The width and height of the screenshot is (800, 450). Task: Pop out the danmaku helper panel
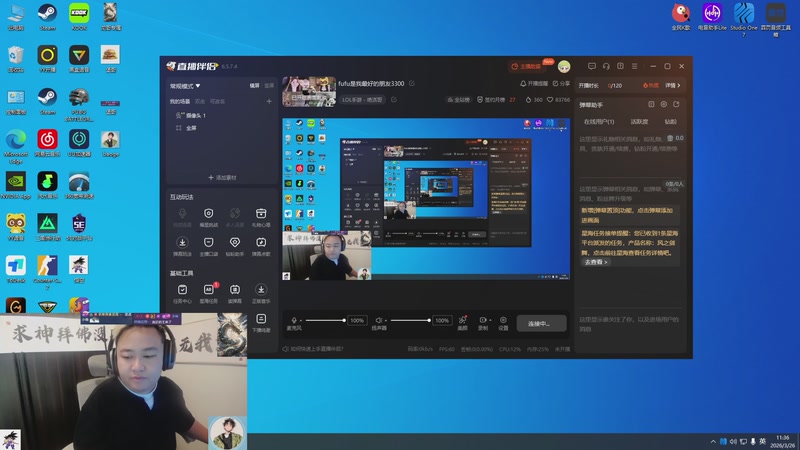pyautogui.click(x=676, y=104)
